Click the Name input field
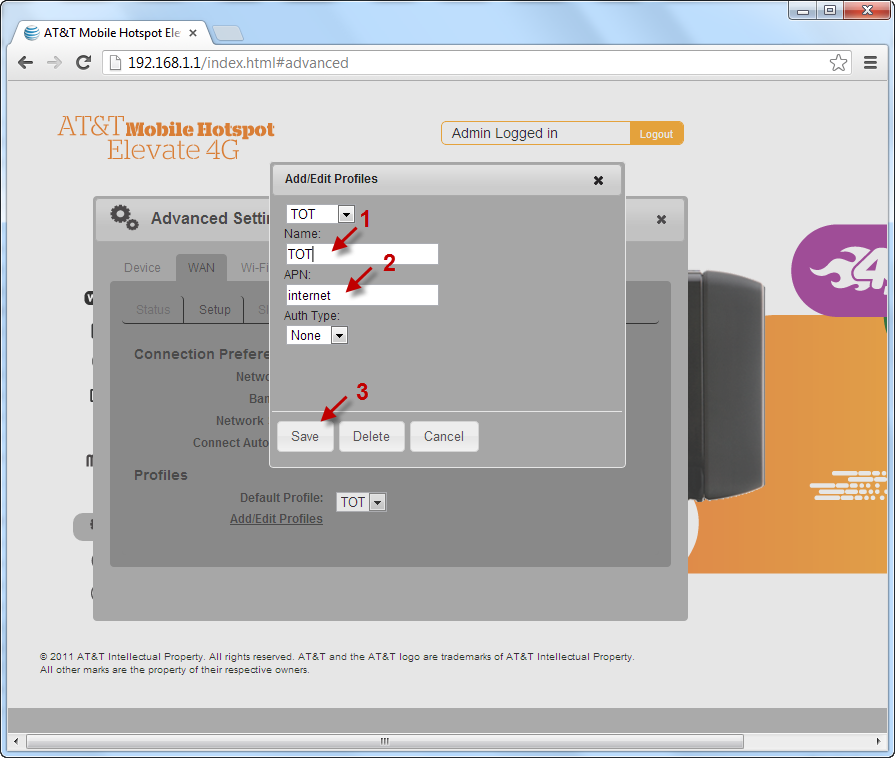 click(362, 254)
